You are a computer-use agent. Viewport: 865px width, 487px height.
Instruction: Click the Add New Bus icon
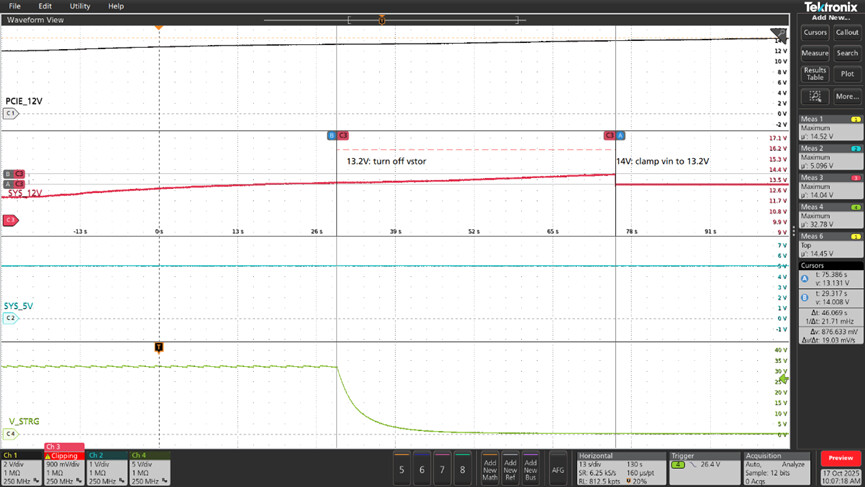pyautogui.click(x=530, y=468)
